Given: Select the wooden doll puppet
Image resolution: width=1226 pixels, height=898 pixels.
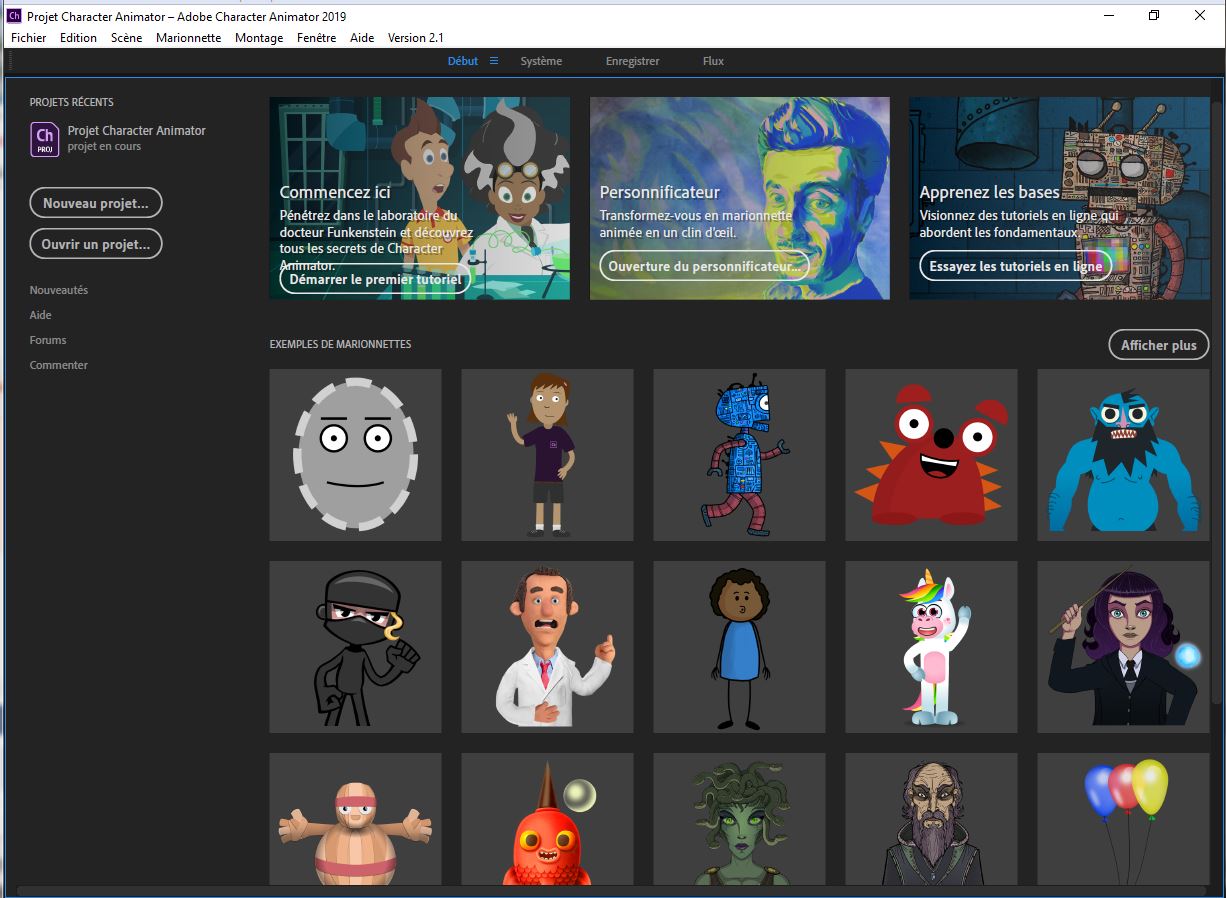Looking at the screenshot, I should [x=355, y=819].
